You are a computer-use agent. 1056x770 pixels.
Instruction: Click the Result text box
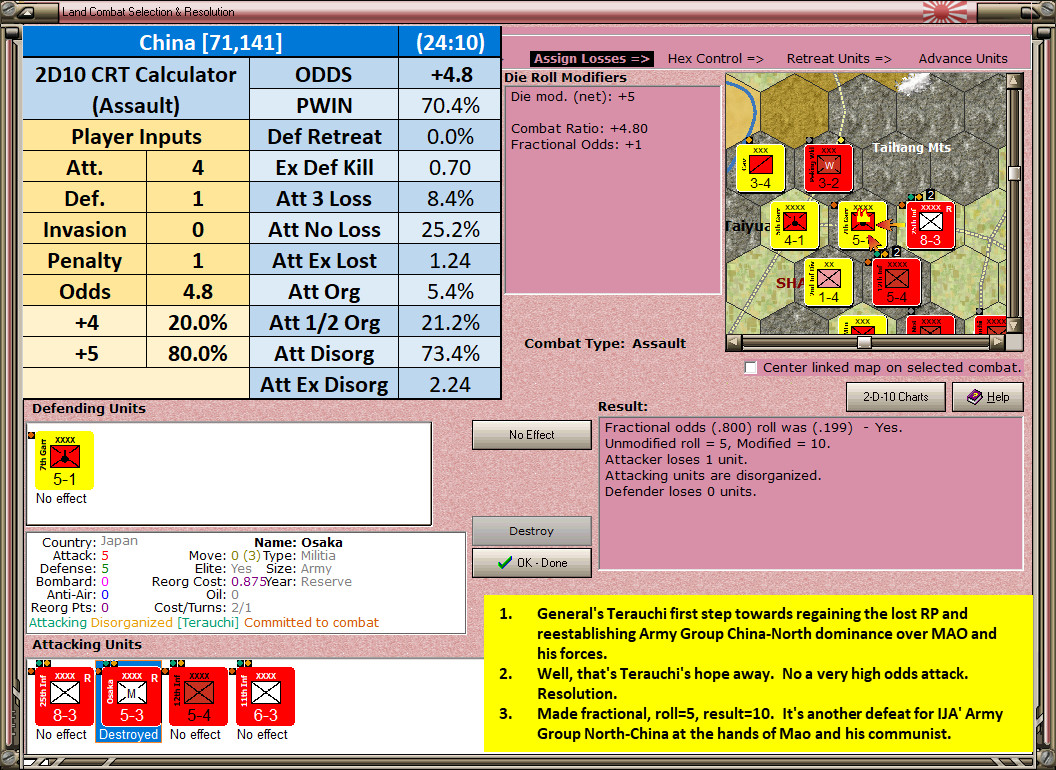tap(811, 494)
